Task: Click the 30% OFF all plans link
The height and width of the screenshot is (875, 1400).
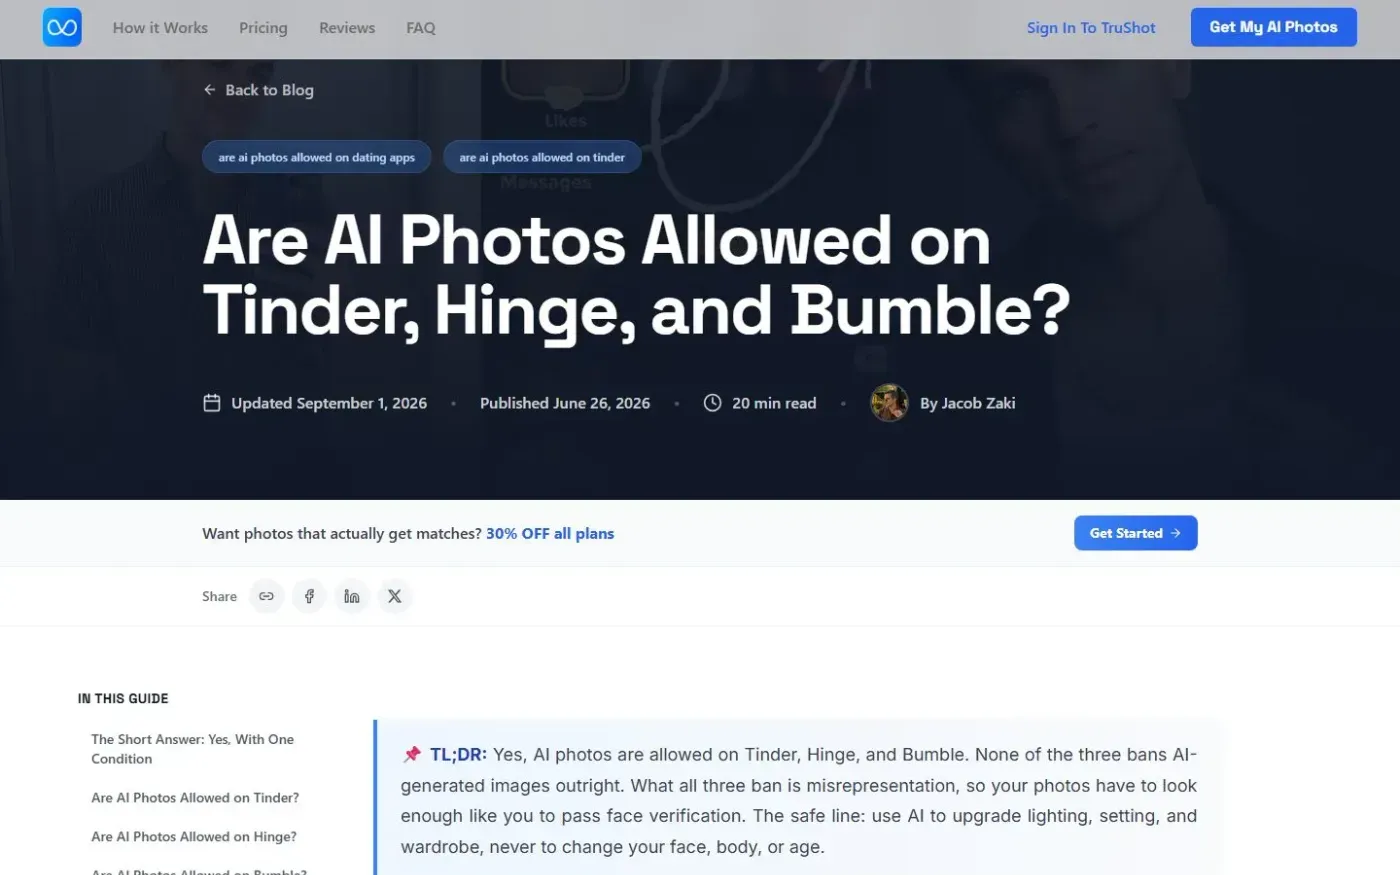Action: point(550,534)
